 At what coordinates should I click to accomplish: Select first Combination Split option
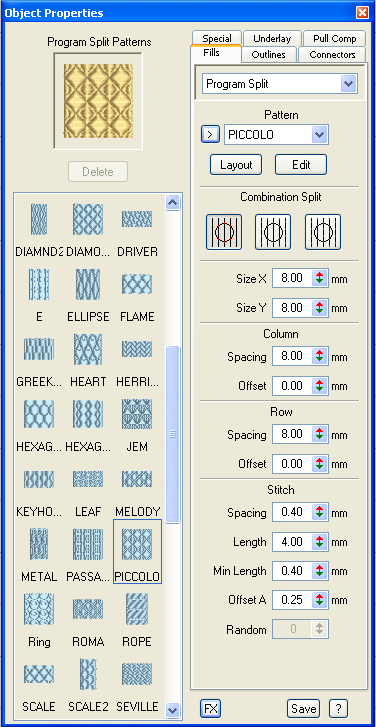tap(224, 232)
